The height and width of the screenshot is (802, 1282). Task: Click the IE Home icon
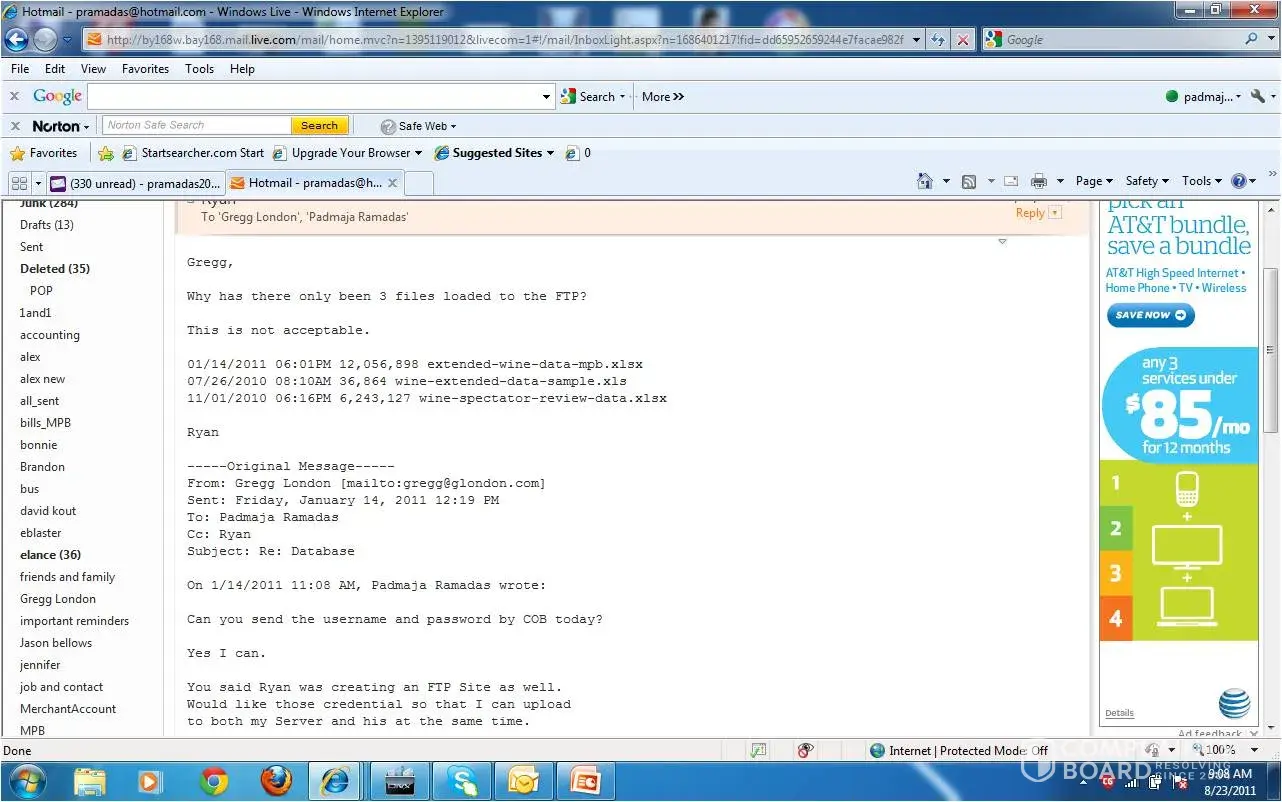(x=925, y=181)
